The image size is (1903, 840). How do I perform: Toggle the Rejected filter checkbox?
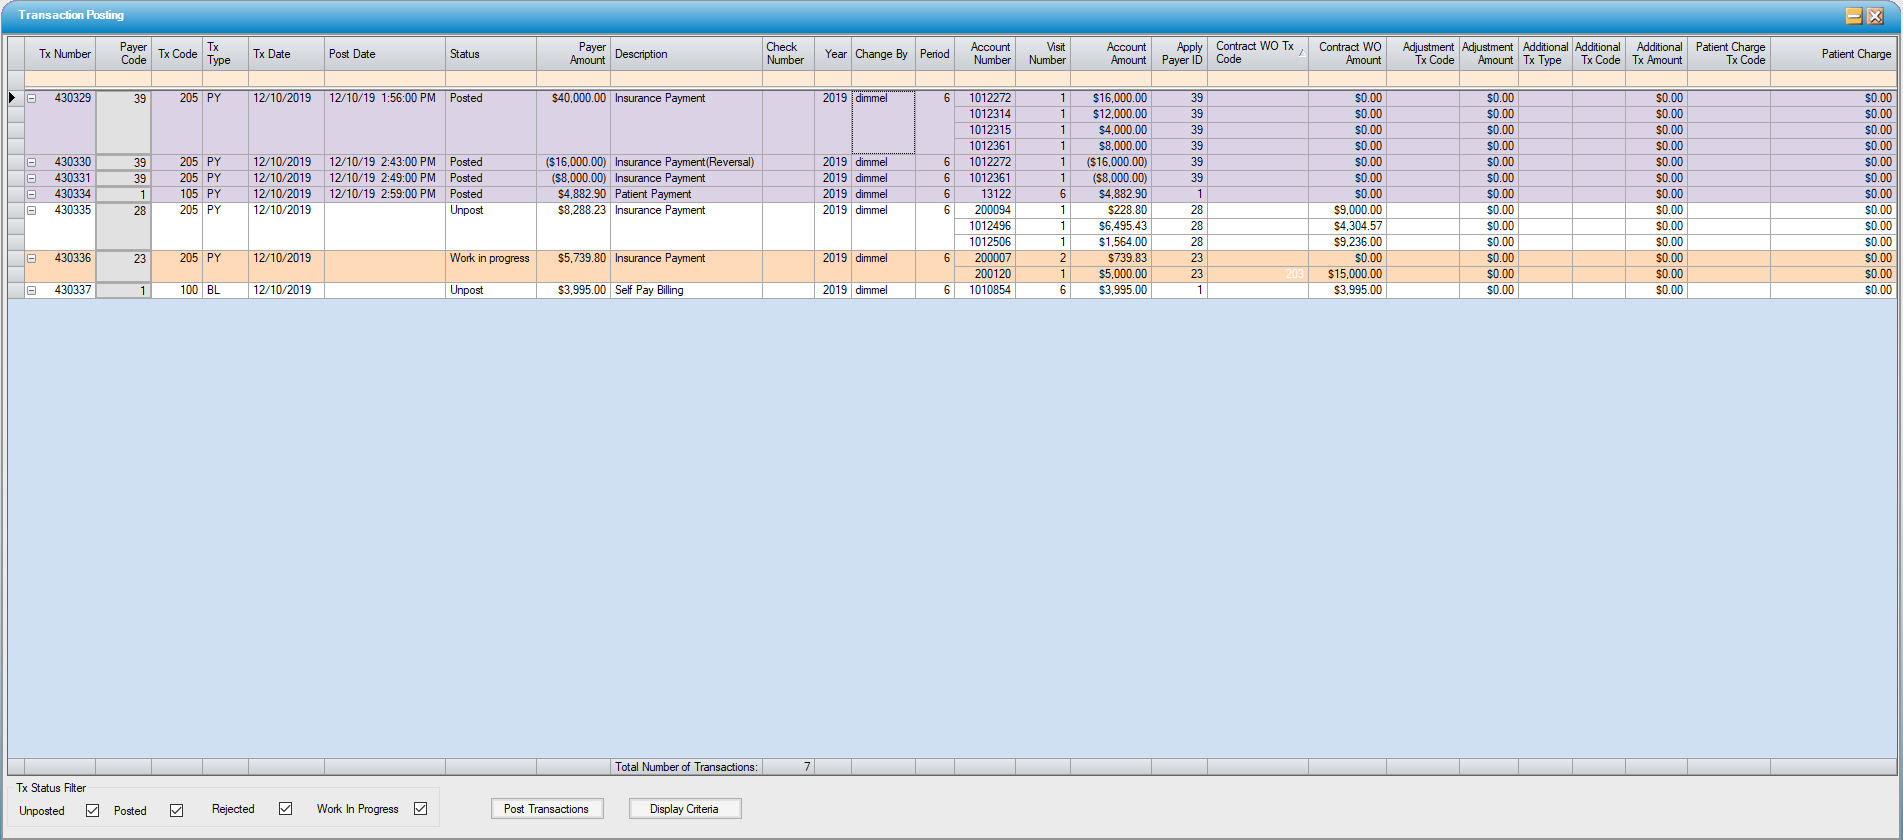(286, 809)
